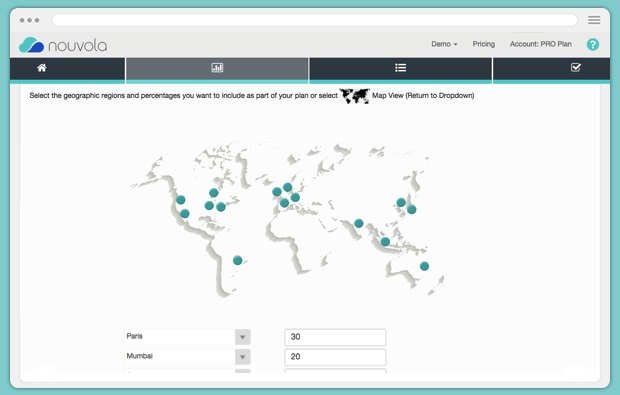Open the browser hamburger menu icon

pyautogui.click(x=594, y=20)
